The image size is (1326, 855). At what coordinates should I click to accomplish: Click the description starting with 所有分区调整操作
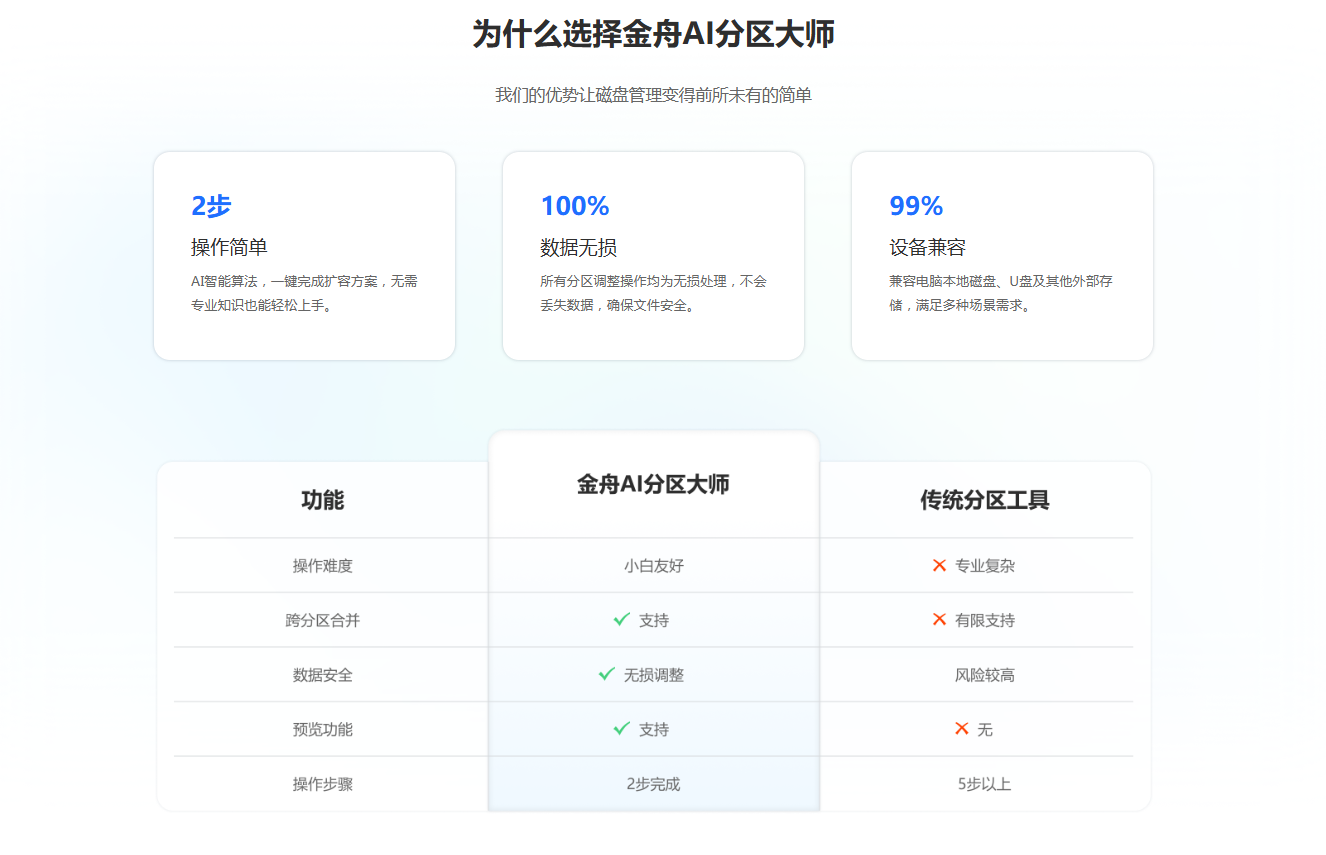tap(654, 294)
